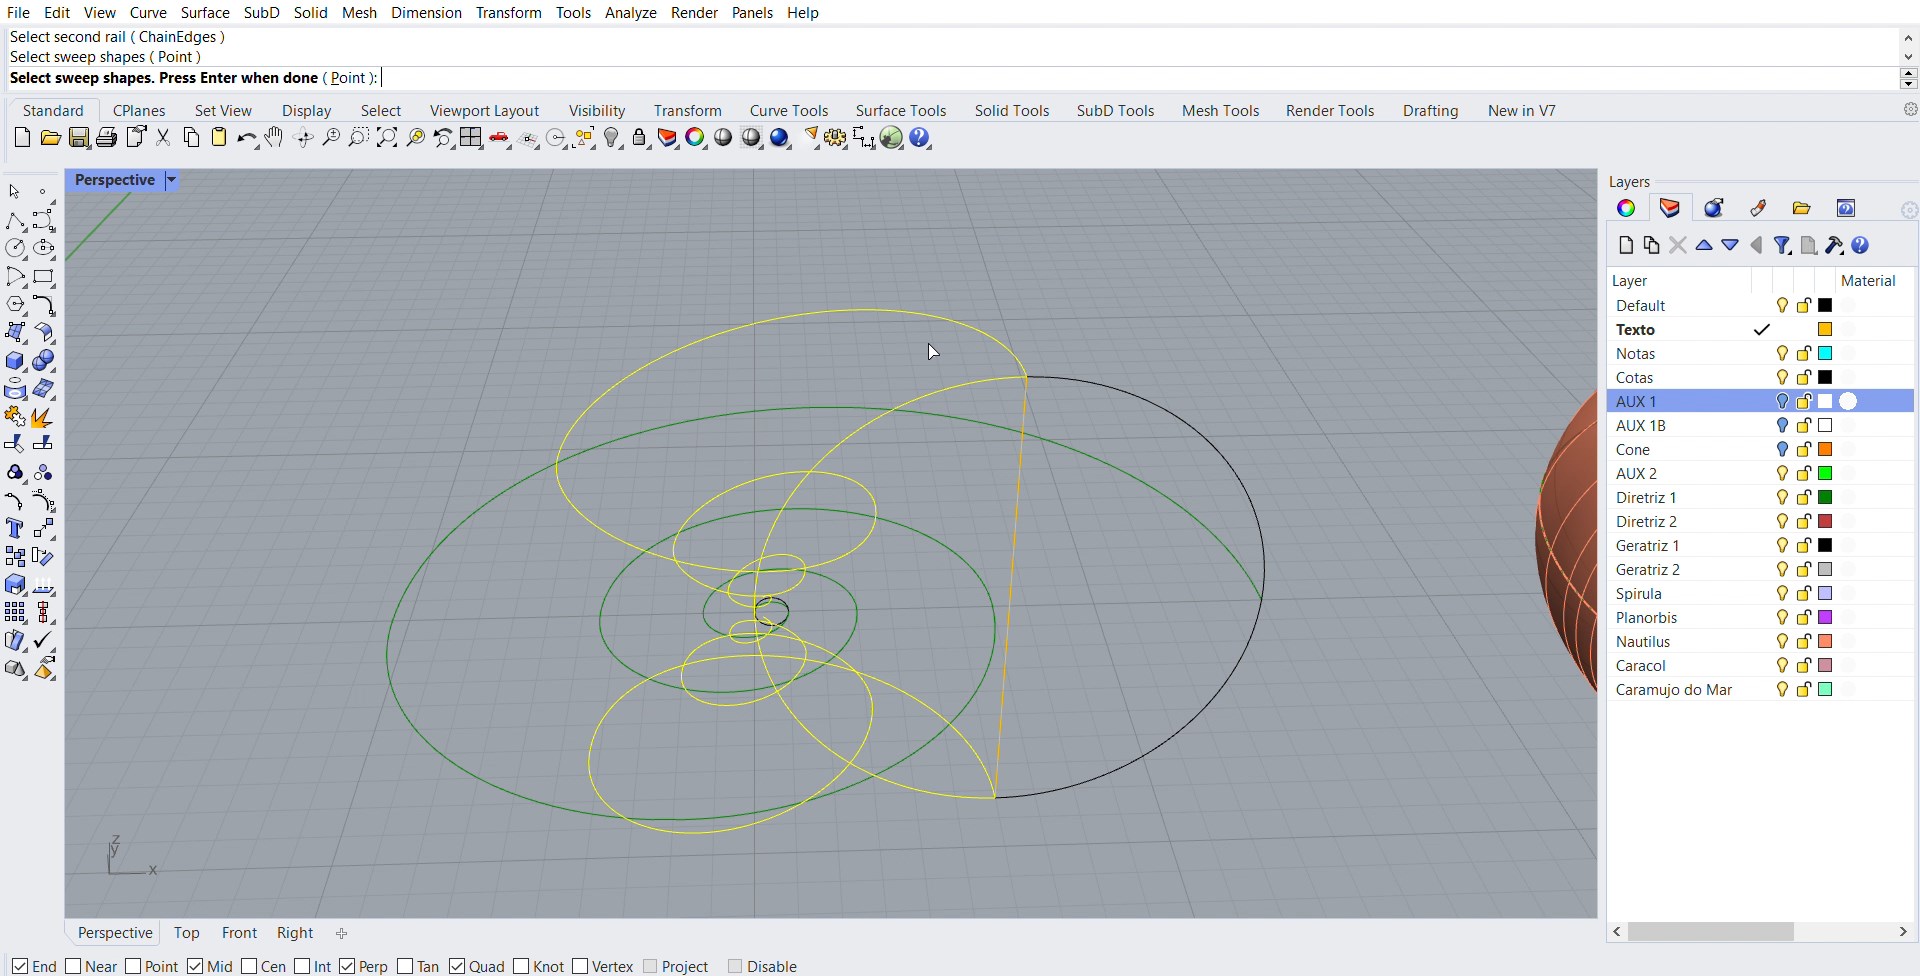Viewport: 1920px width, 976px height.
Task: Add a new viewport tab with plus
Action: point(341,933)
